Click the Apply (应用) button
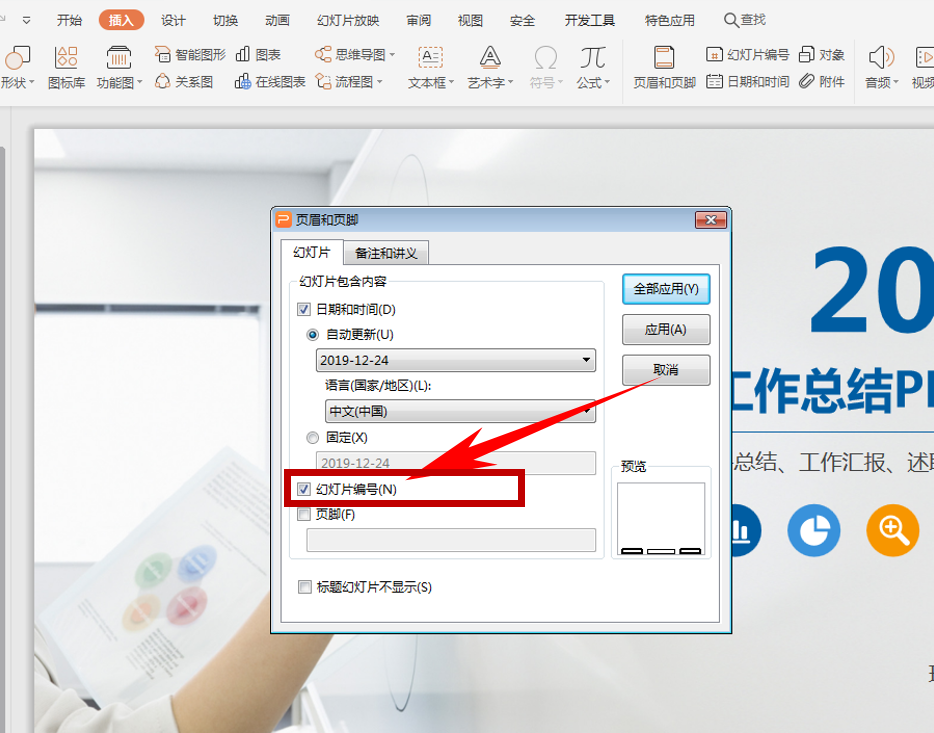The height and width of the screenshot is (733, 934). (666, 329)
